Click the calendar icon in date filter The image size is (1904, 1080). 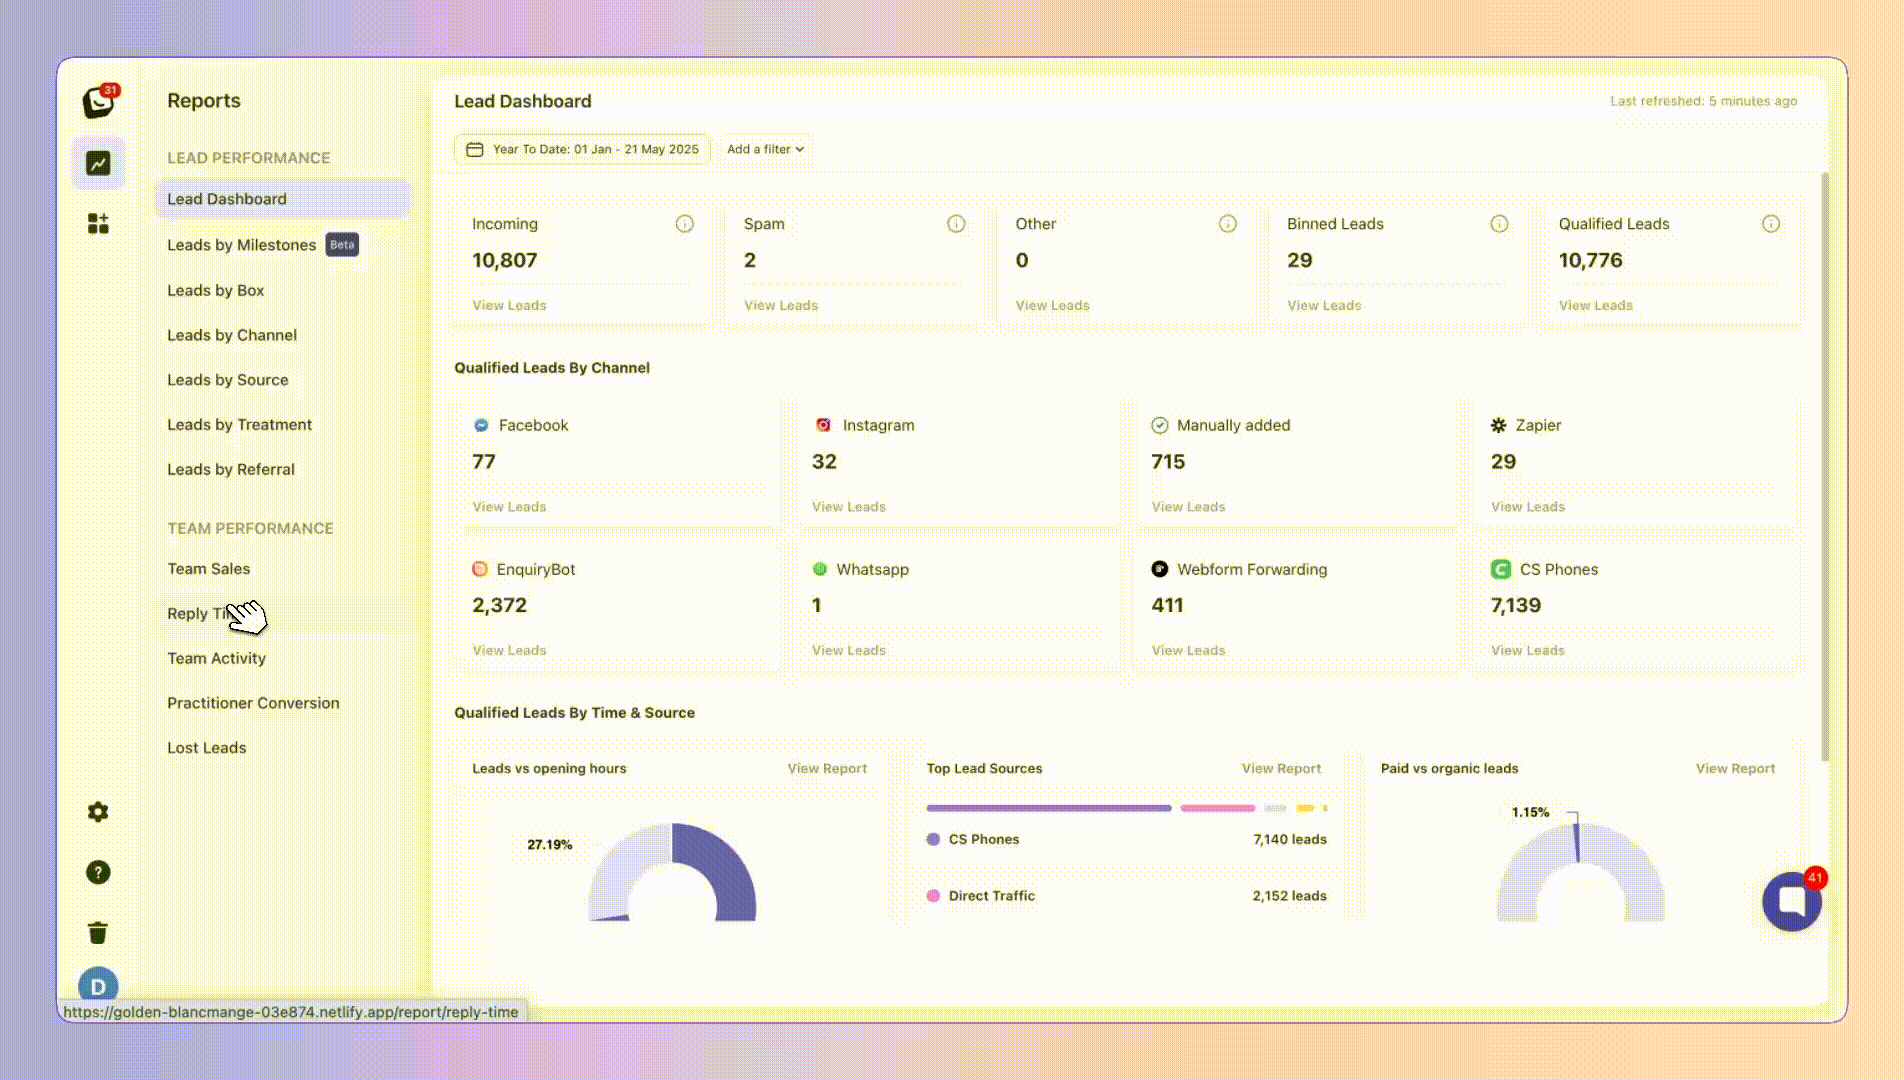coord(475,149)
